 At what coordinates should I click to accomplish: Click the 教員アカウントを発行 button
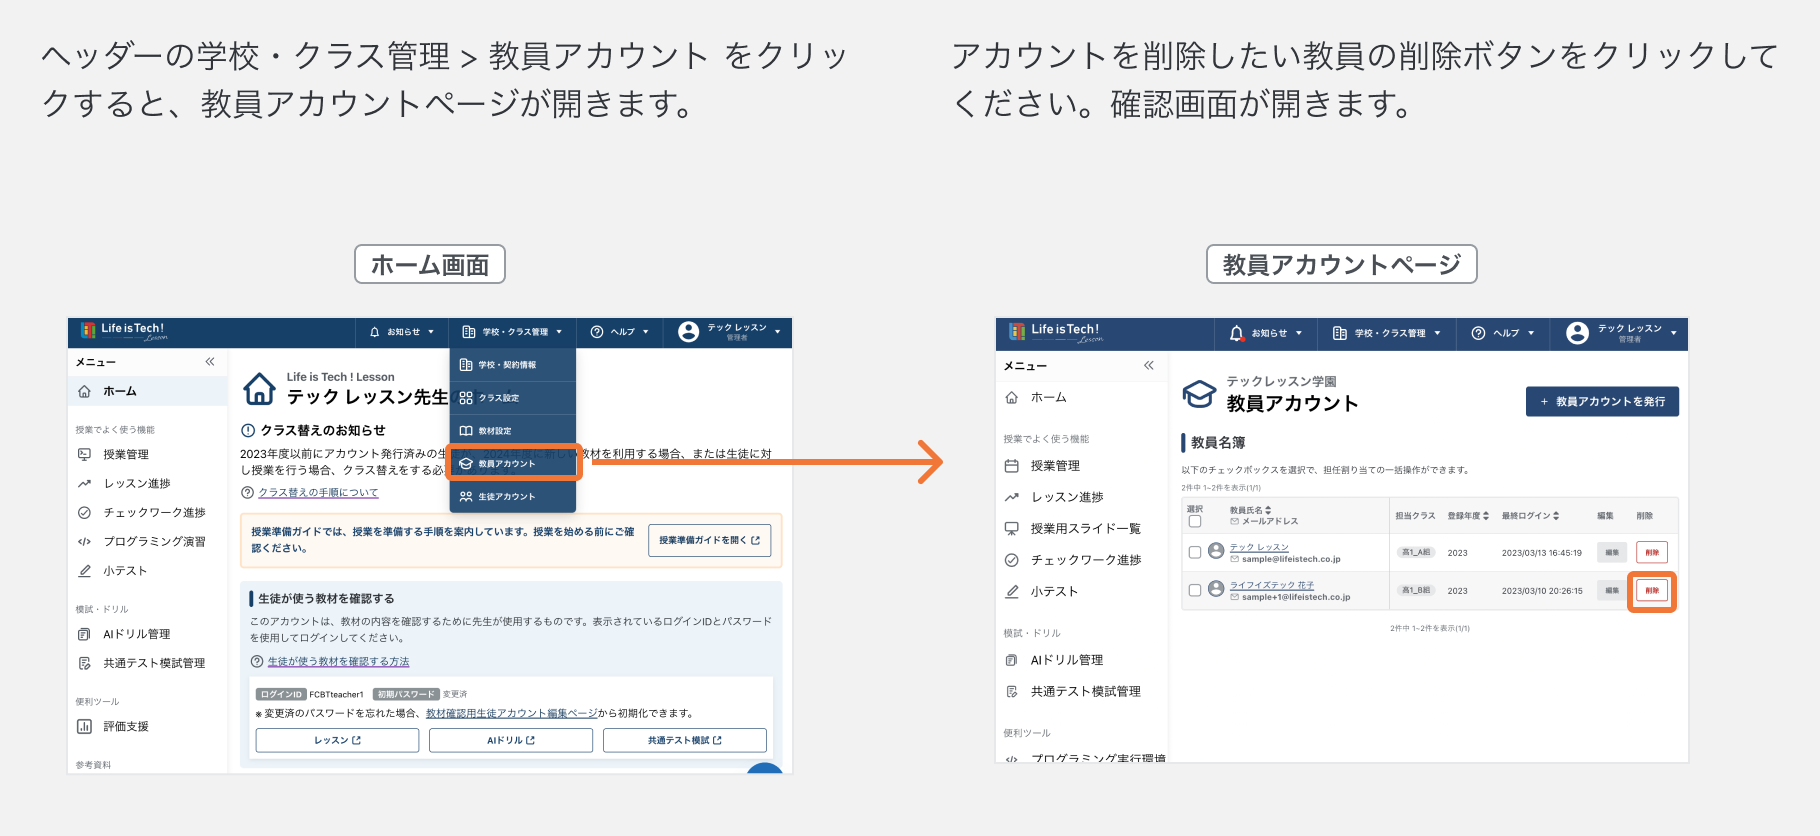(x=1602, y=401)
